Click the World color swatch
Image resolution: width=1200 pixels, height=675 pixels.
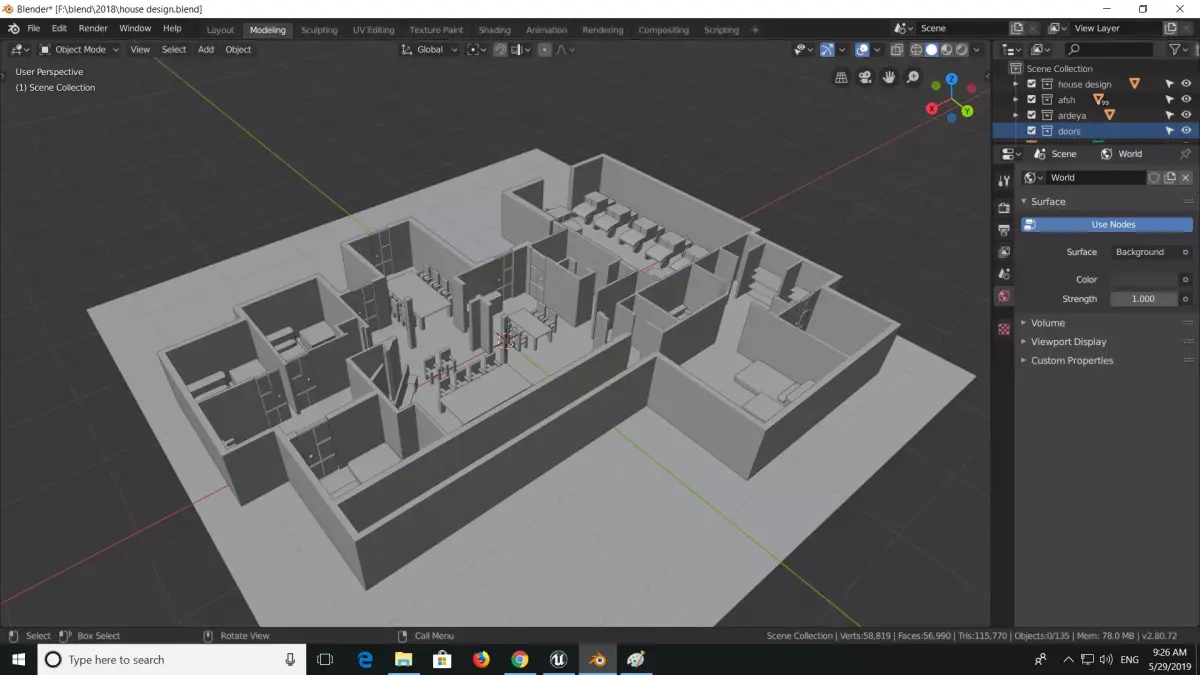click(1143, 280)
